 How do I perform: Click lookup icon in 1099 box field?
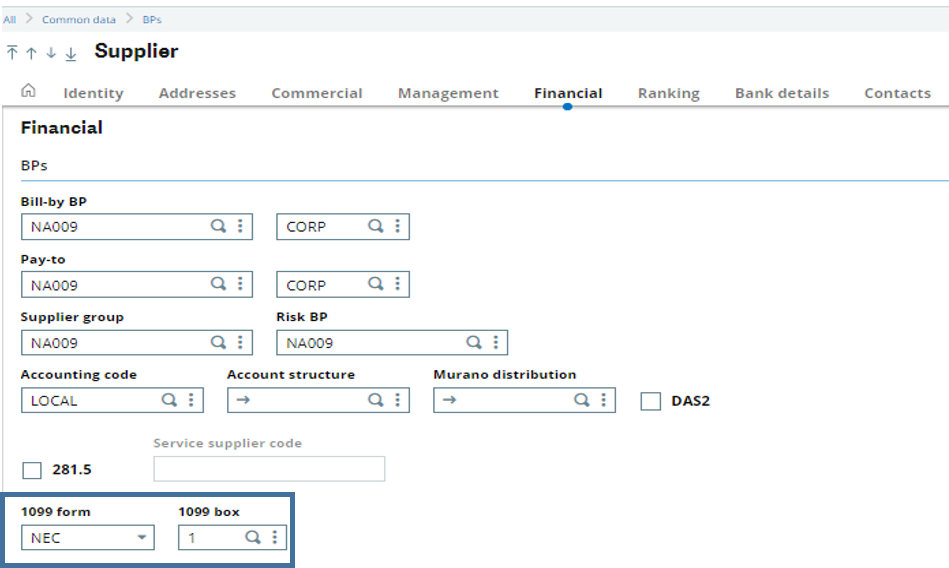[253, 538]
